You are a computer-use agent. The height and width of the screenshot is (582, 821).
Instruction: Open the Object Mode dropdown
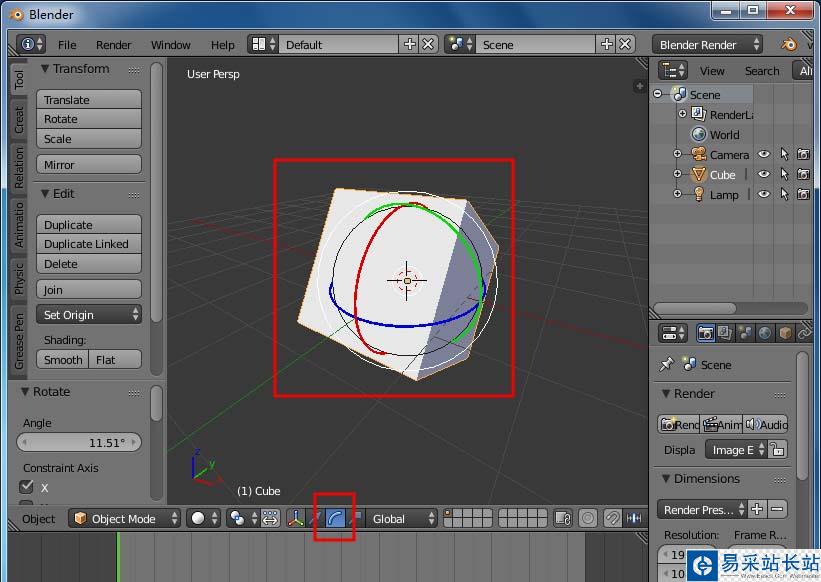click(124, 518)
